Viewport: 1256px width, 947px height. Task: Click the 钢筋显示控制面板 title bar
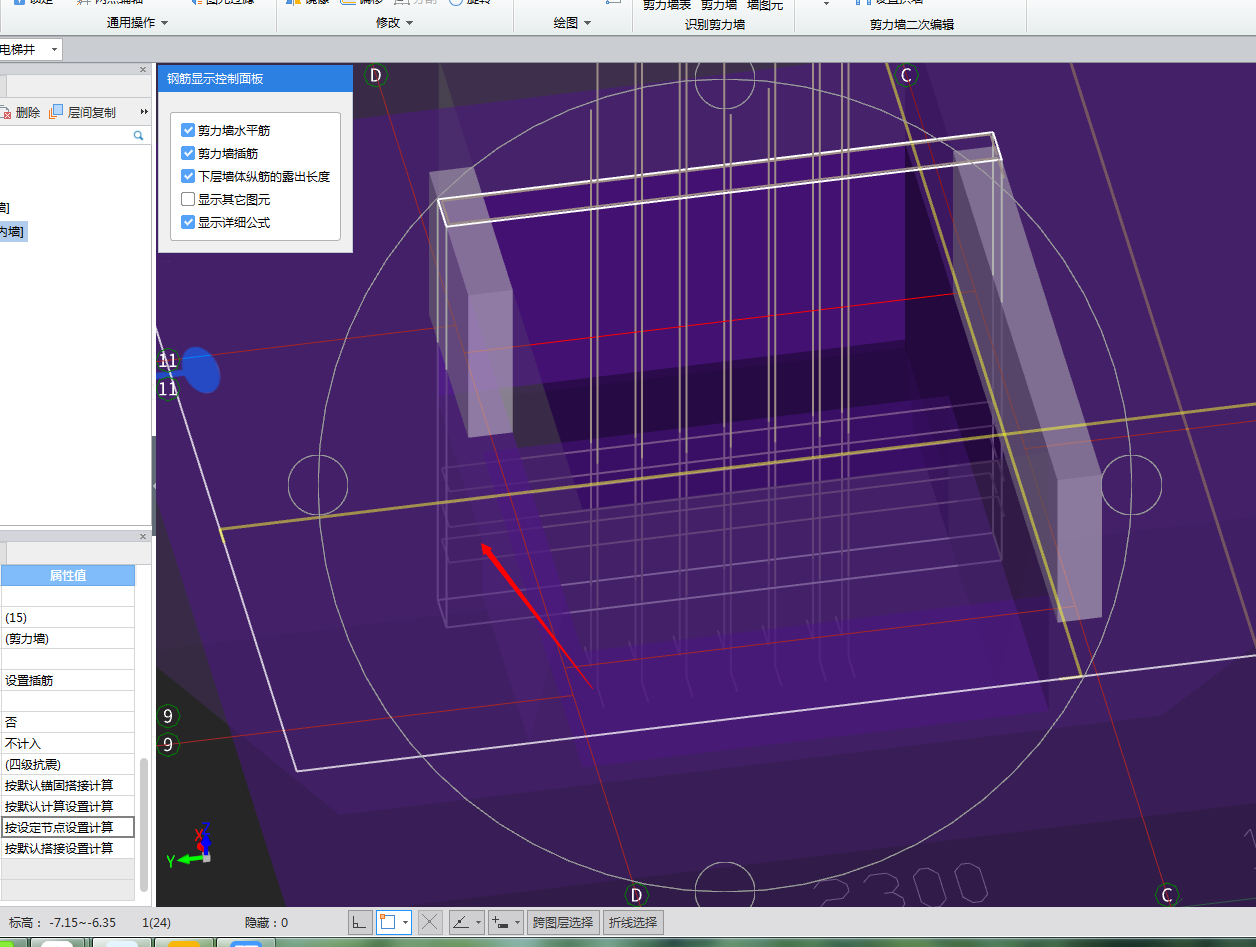click(255, 78)
